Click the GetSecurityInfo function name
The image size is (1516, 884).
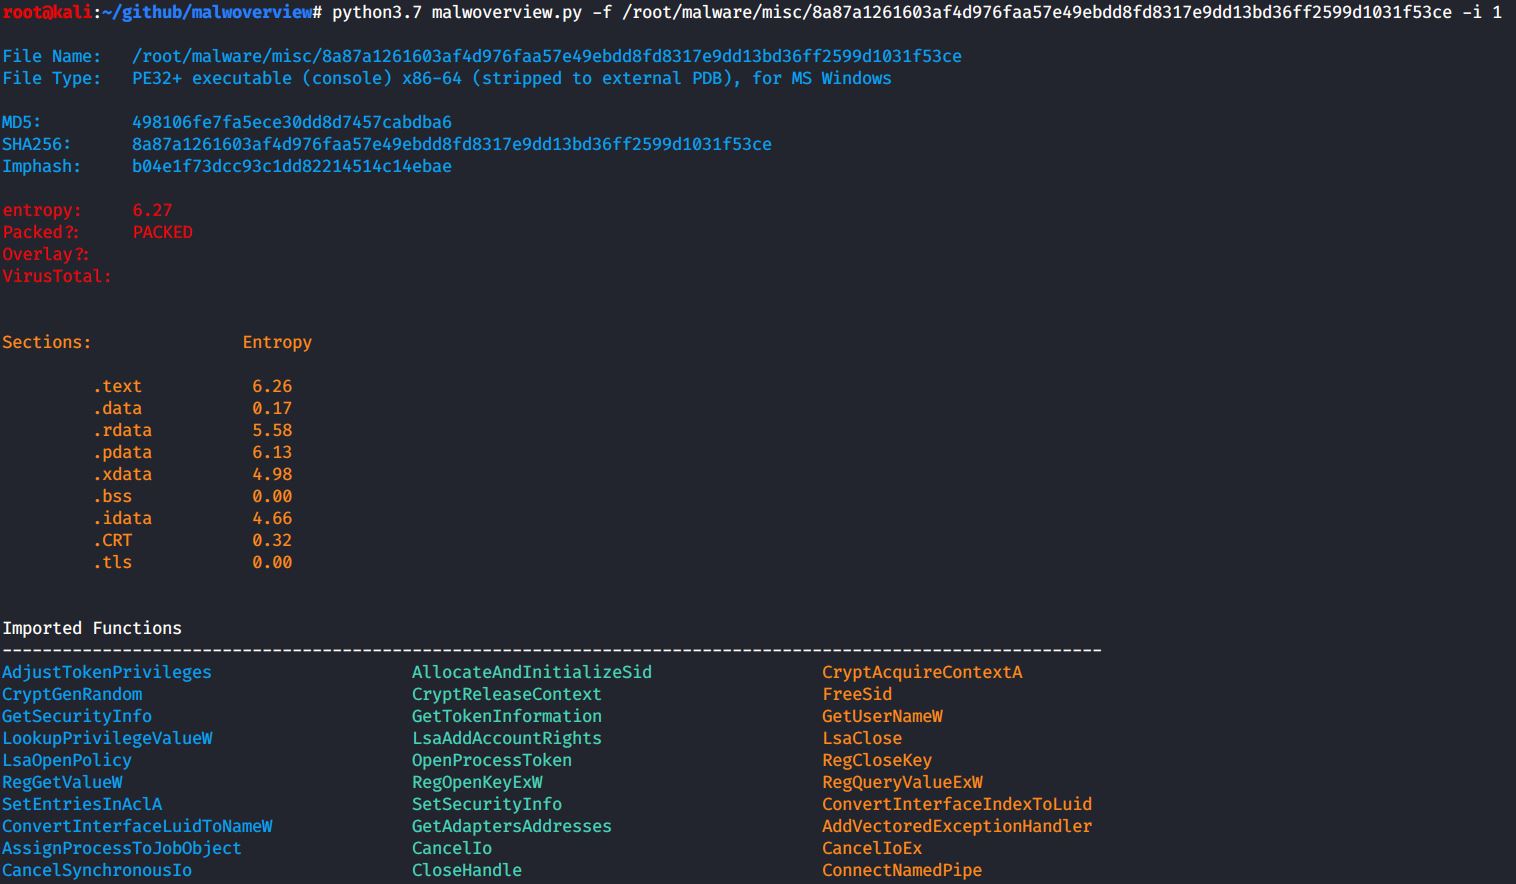pos(77,716)
